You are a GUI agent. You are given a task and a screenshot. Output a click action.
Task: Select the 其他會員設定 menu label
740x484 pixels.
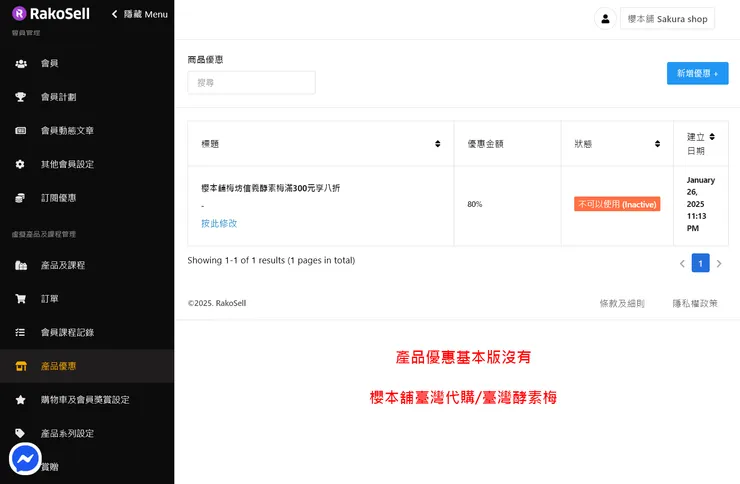67,164
